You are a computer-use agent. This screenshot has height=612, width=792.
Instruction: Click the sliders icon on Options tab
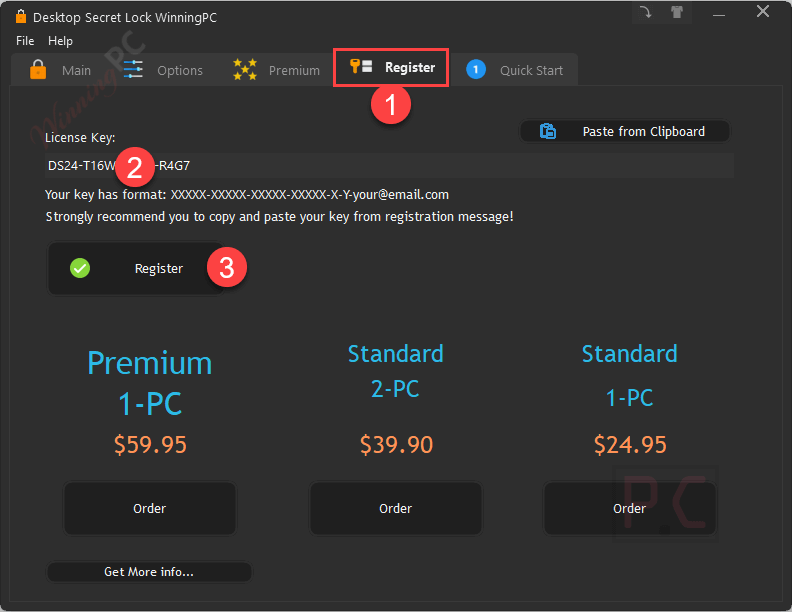pyautogui.click(x=133, y=69)
